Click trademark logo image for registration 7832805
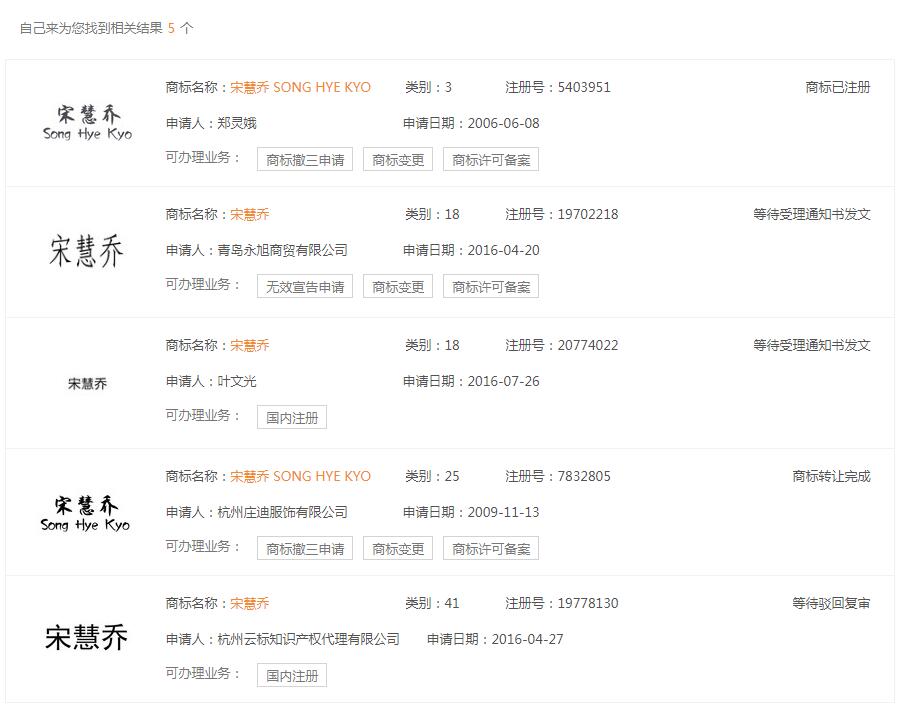 (85, 514)
